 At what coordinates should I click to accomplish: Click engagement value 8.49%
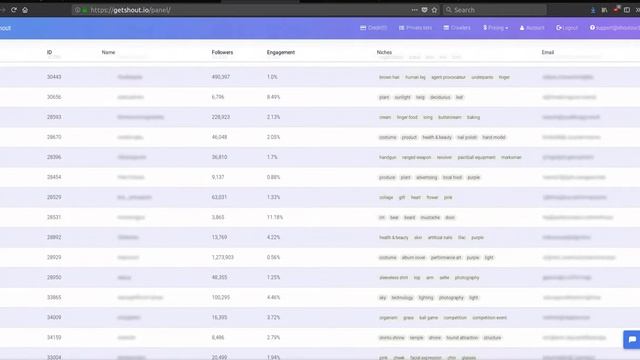pos(273,97)
